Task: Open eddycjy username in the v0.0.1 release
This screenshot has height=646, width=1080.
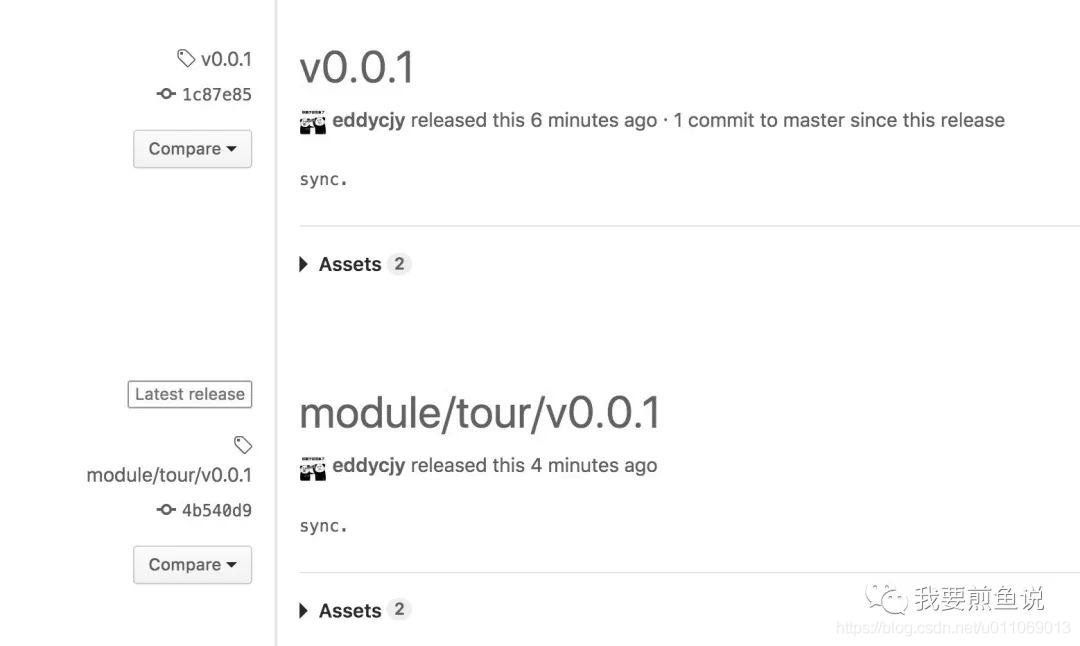Action: pos(368,121)
